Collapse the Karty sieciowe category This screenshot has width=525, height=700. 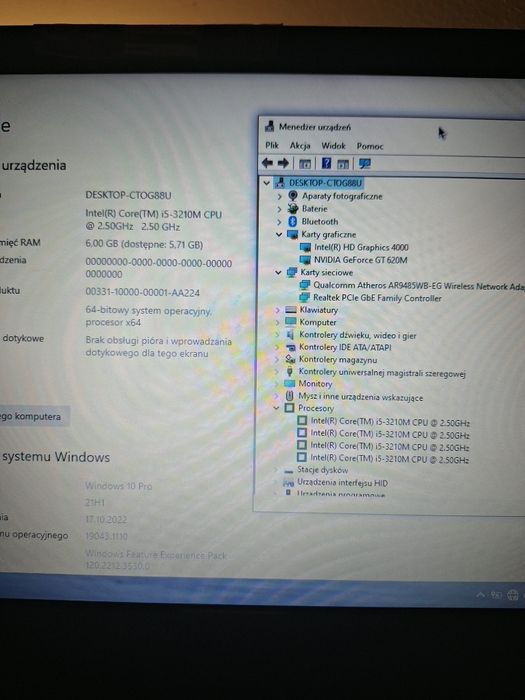pyautogui.click(x=278, y=272)
